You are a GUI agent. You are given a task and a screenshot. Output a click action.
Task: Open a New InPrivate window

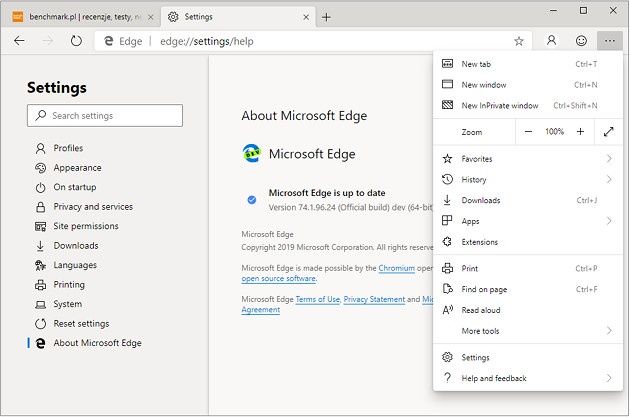tap(528, 106)
